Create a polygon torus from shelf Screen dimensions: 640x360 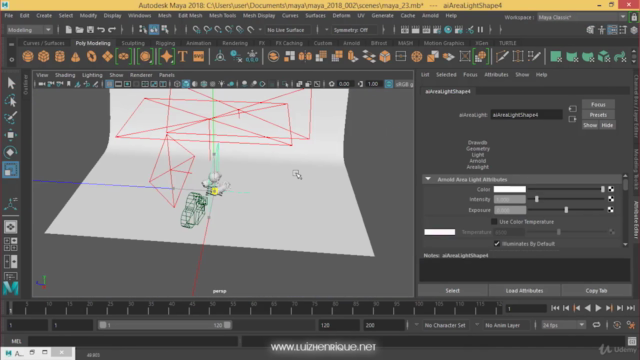pos(91,56)
